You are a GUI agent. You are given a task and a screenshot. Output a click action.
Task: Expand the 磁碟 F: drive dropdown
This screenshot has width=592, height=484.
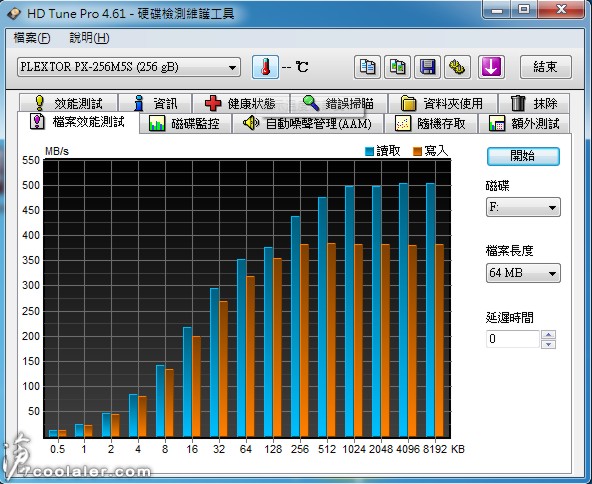click(x=523, y=207)
